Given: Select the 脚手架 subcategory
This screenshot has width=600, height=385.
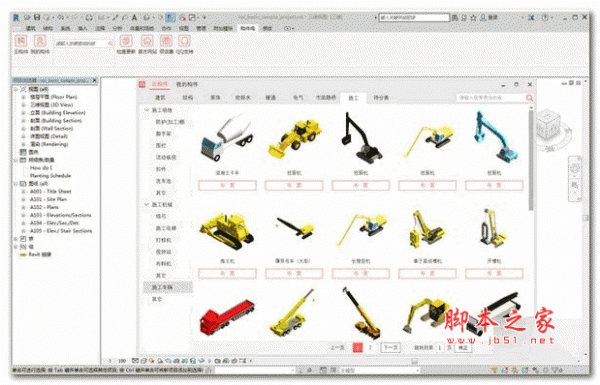Looking at the screenshot, I should point(163,134).
